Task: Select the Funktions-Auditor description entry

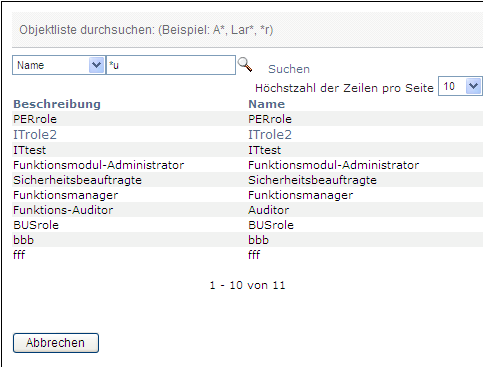Action: tap(63, 210)
